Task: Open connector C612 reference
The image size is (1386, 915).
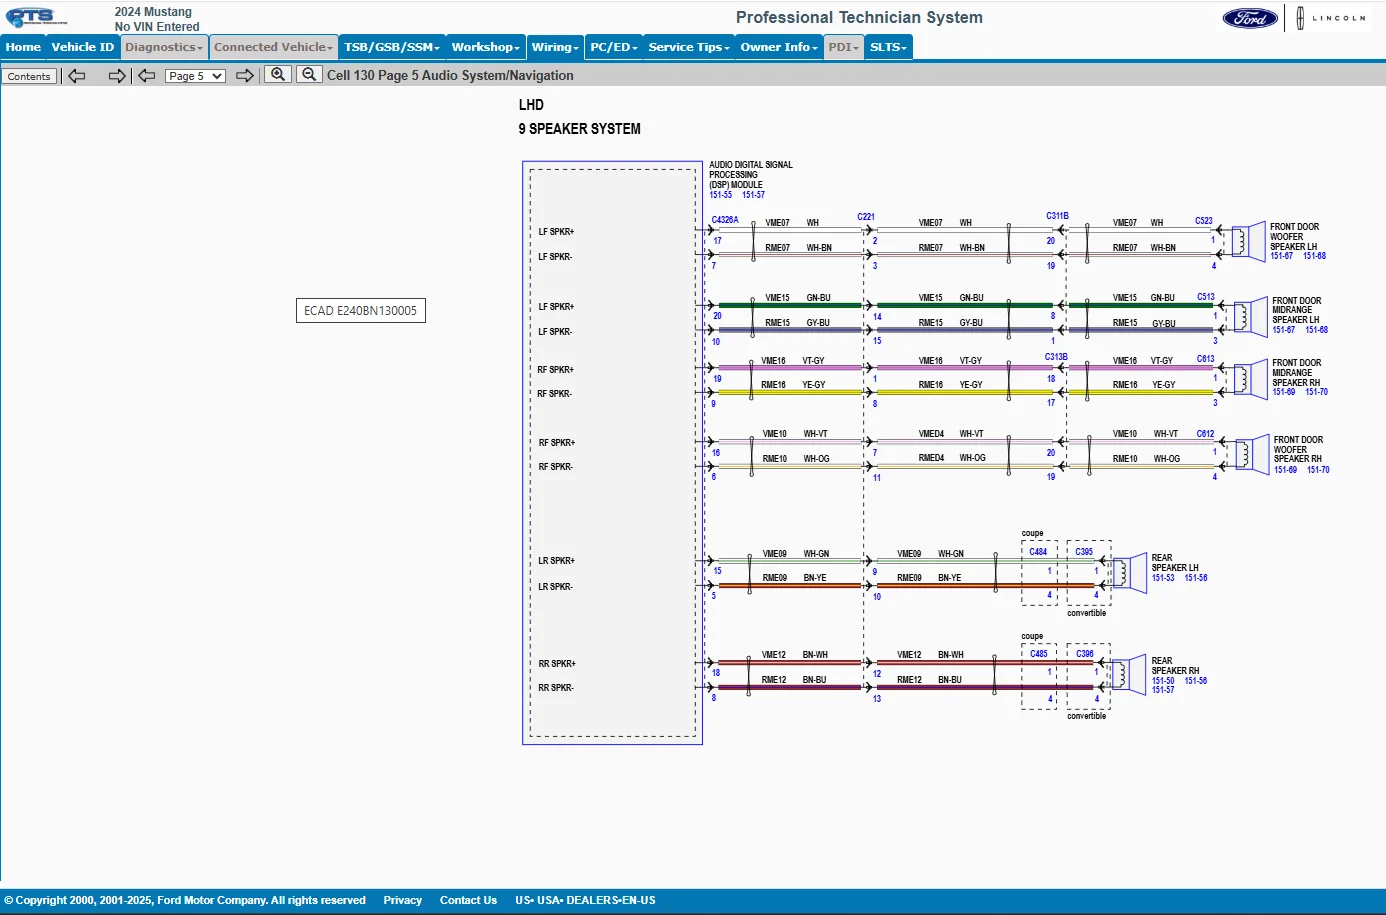Action: [1206, 434]
